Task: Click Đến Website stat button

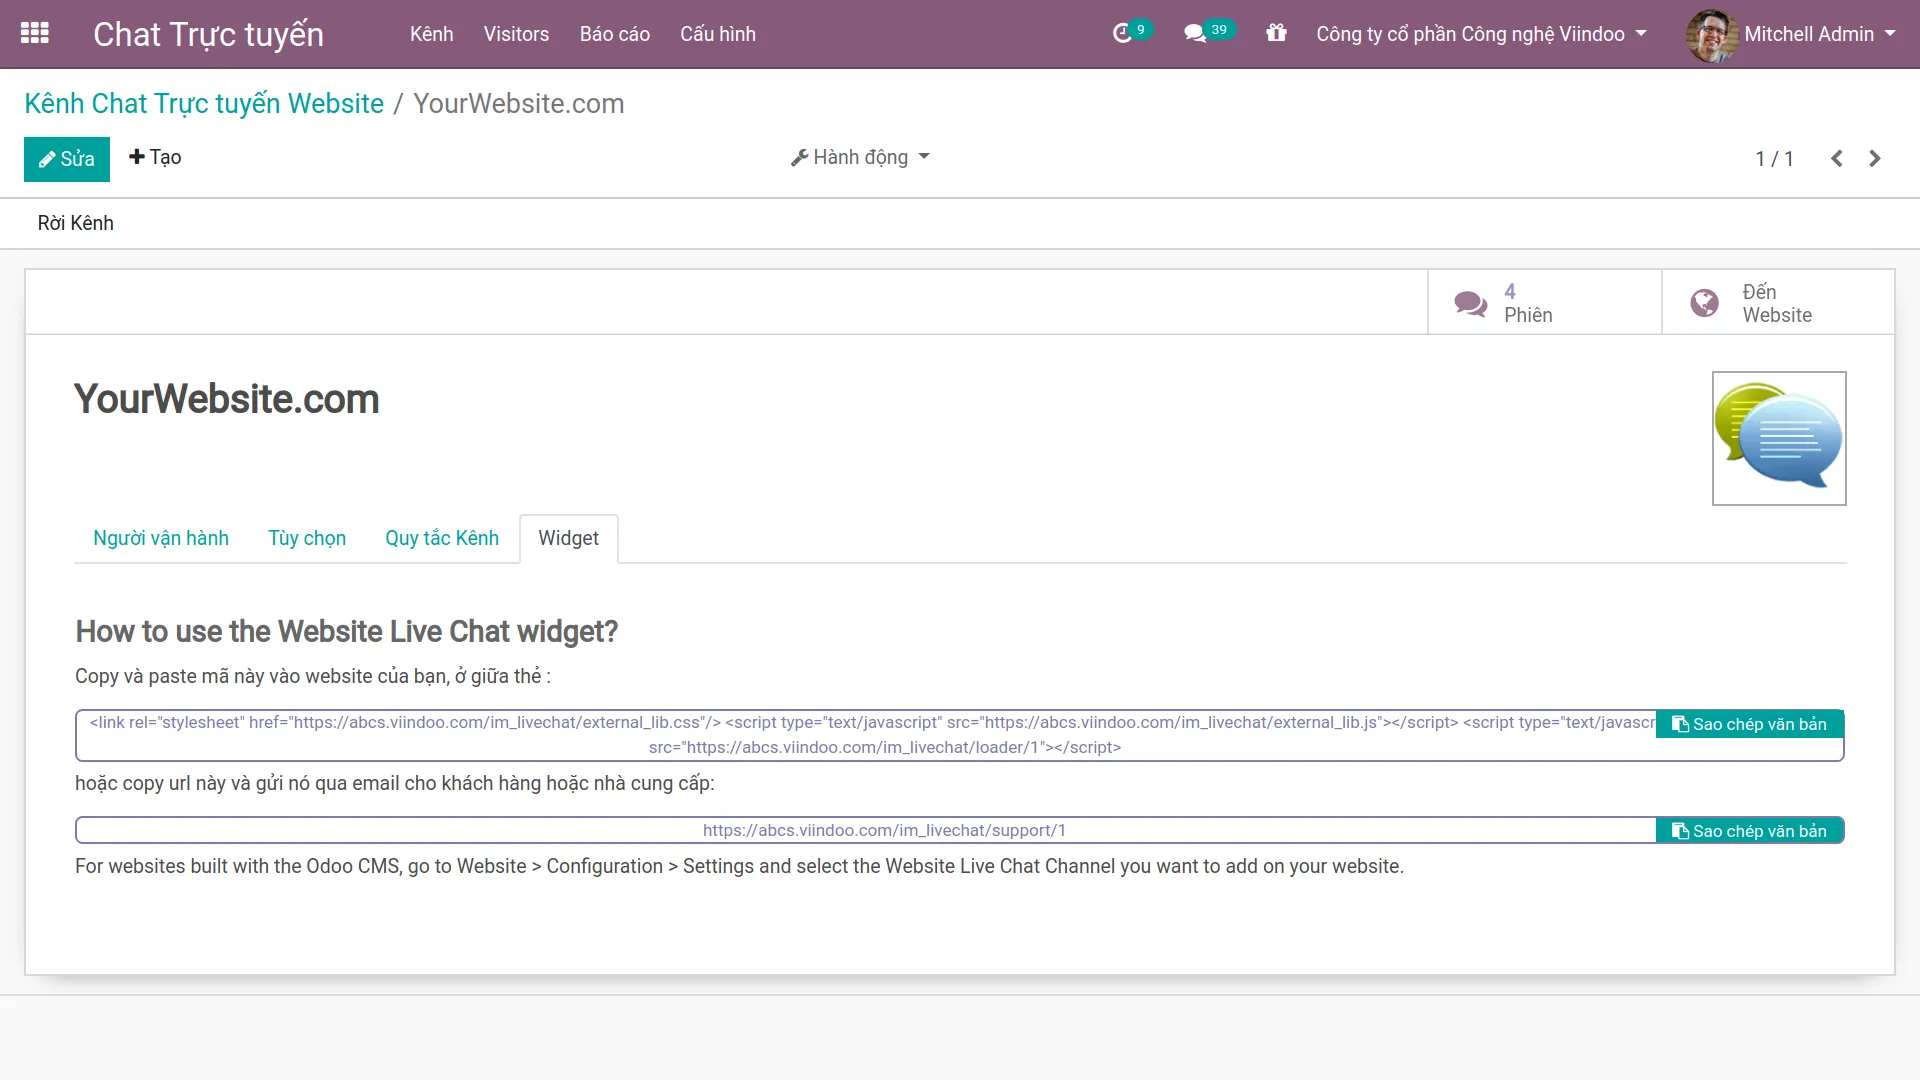Action: click(x=1778, y=302)
